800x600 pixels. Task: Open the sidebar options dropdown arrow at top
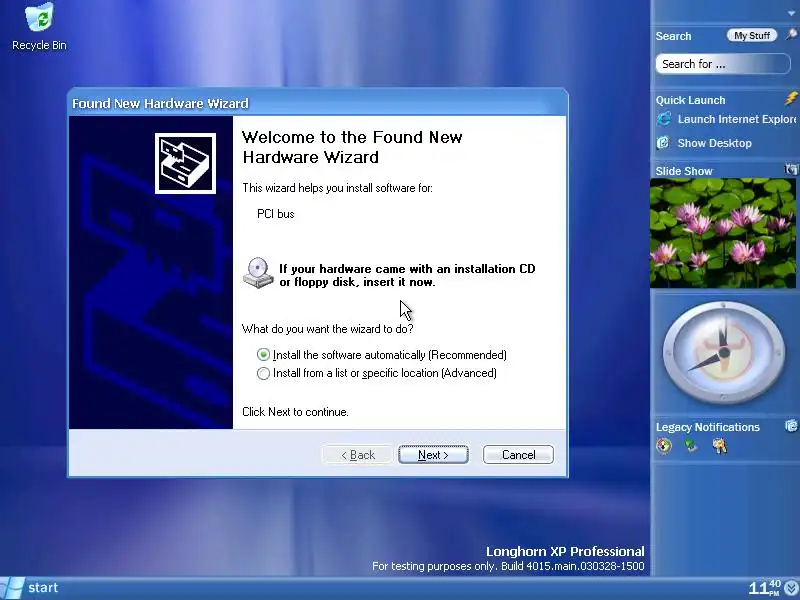click(791, 14)
